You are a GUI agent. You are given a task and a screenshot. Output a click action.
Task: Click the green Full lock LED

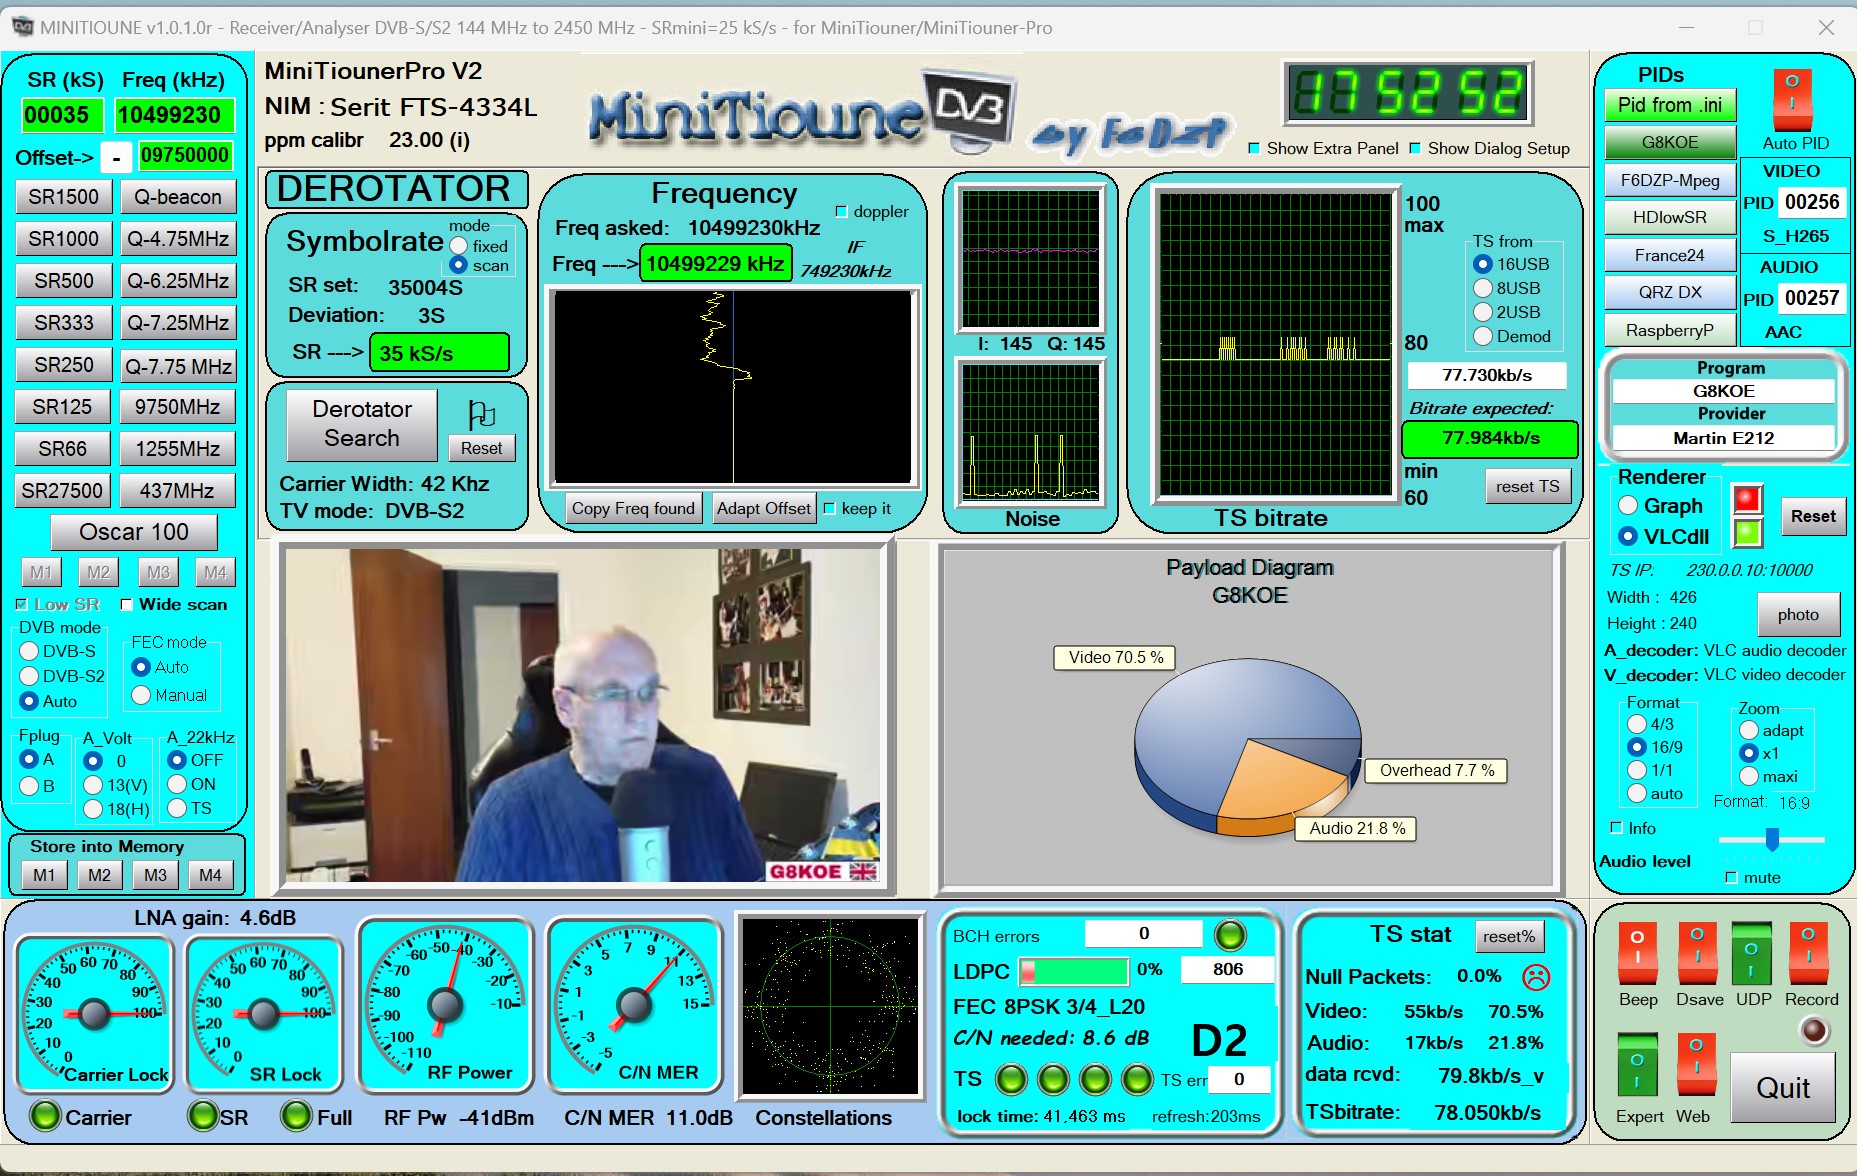[296, 1116]
